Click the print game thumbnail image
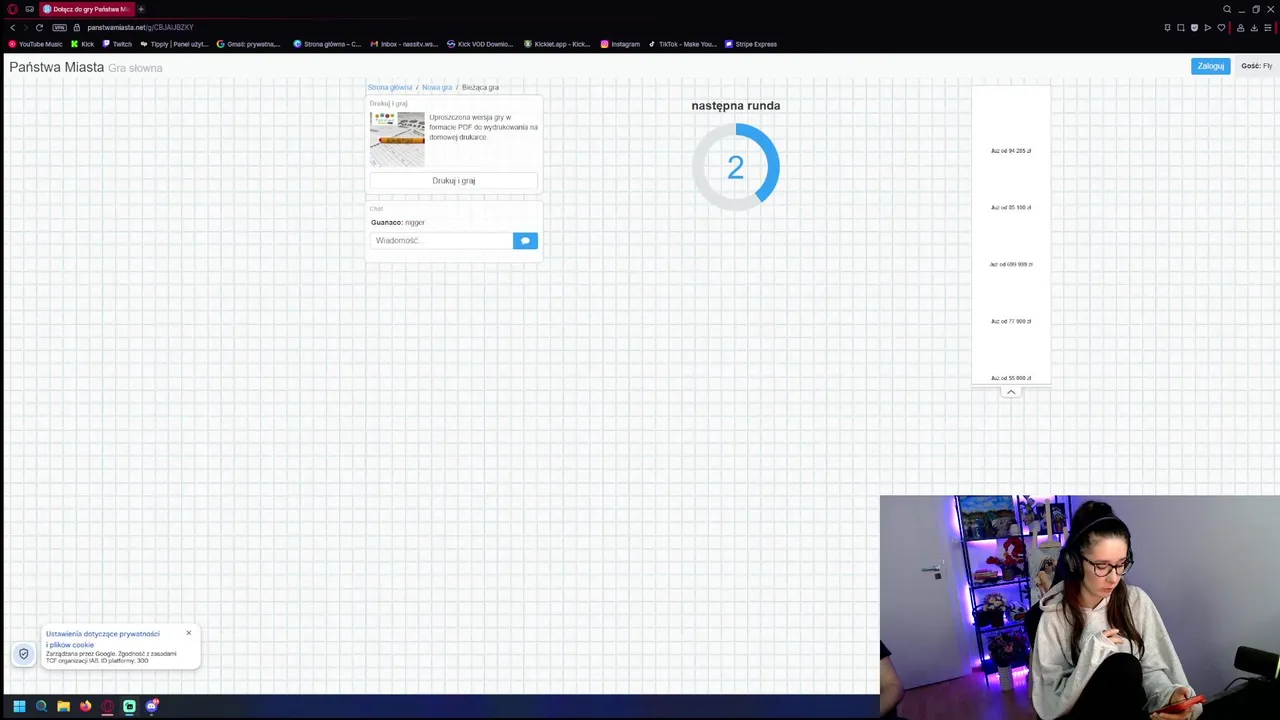Viewport: 1280px width, 720px height. [397, 139]
